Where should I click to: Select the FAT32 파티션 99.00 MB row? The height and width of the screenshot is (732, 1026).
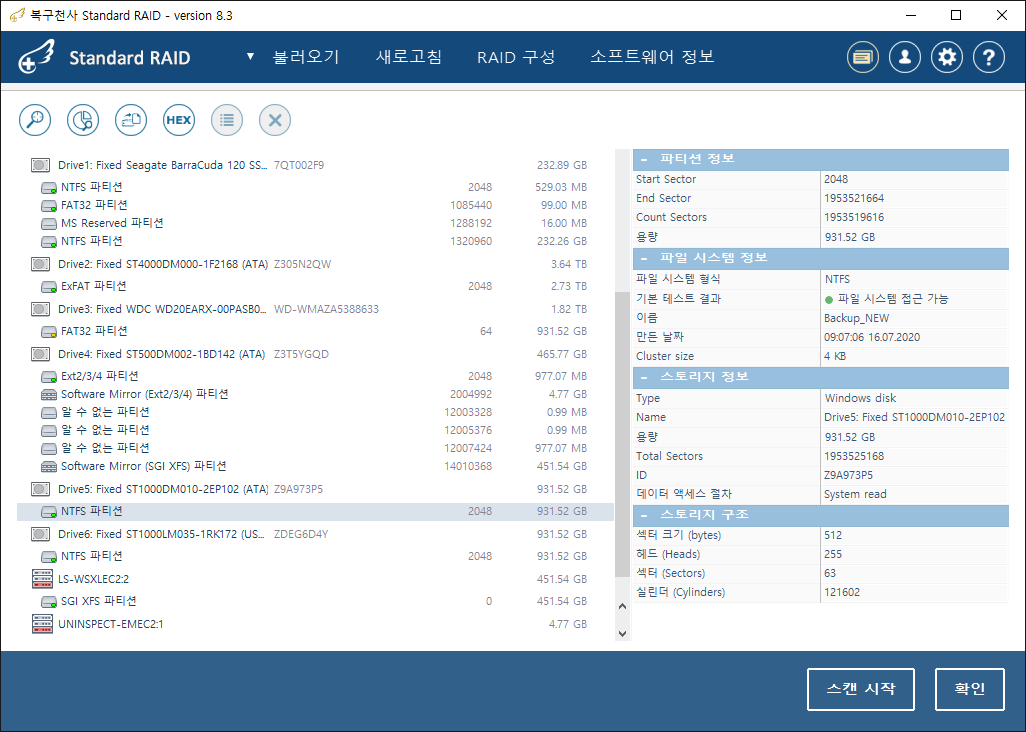pyautogui.click(x=315, y=205)
